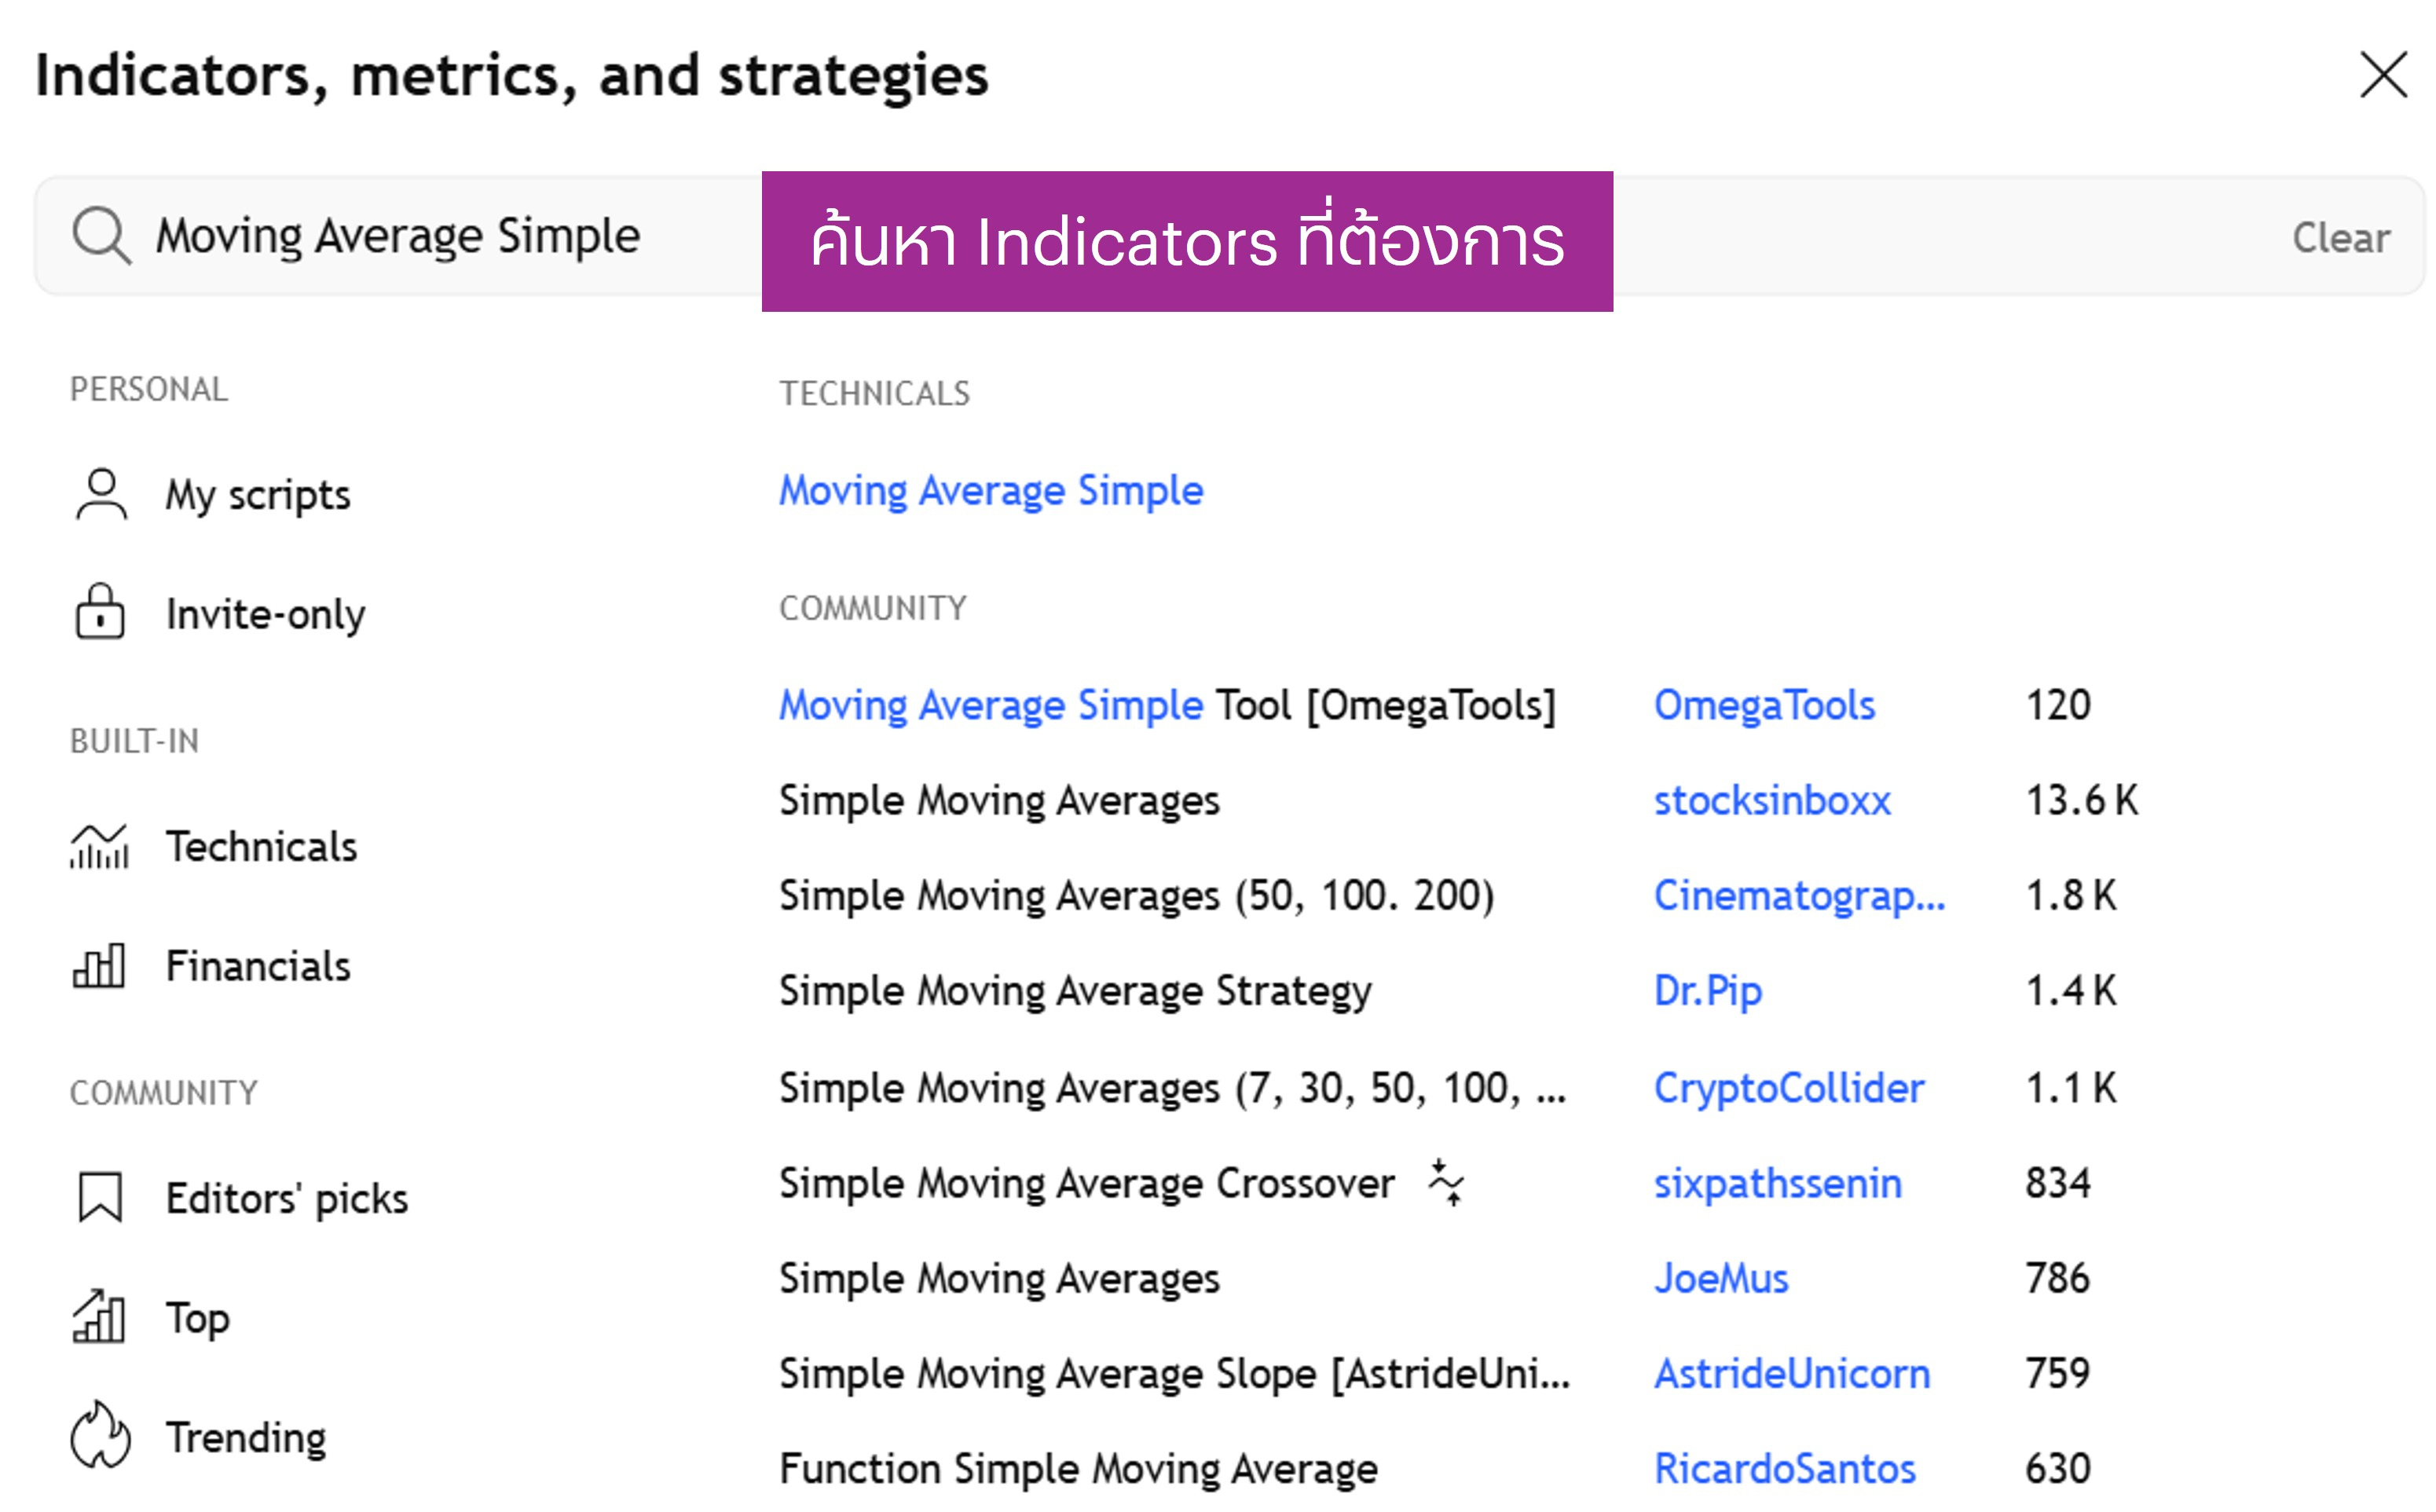This screenshot has width=2436, height=1512.
Task: Clear the search query
Action: pyautogui.click(x=2340, y=238)
